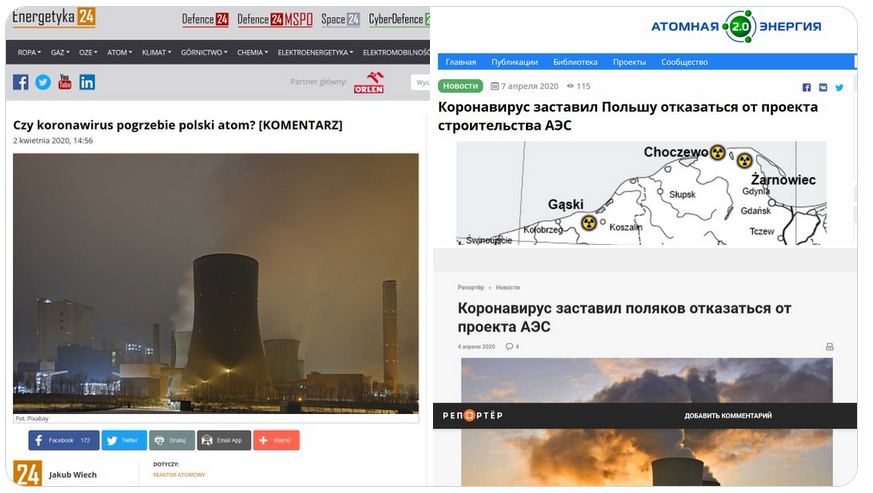Click the print icon in Reporter article
This screenshot has width=873, height=493.
click(828, 347)
